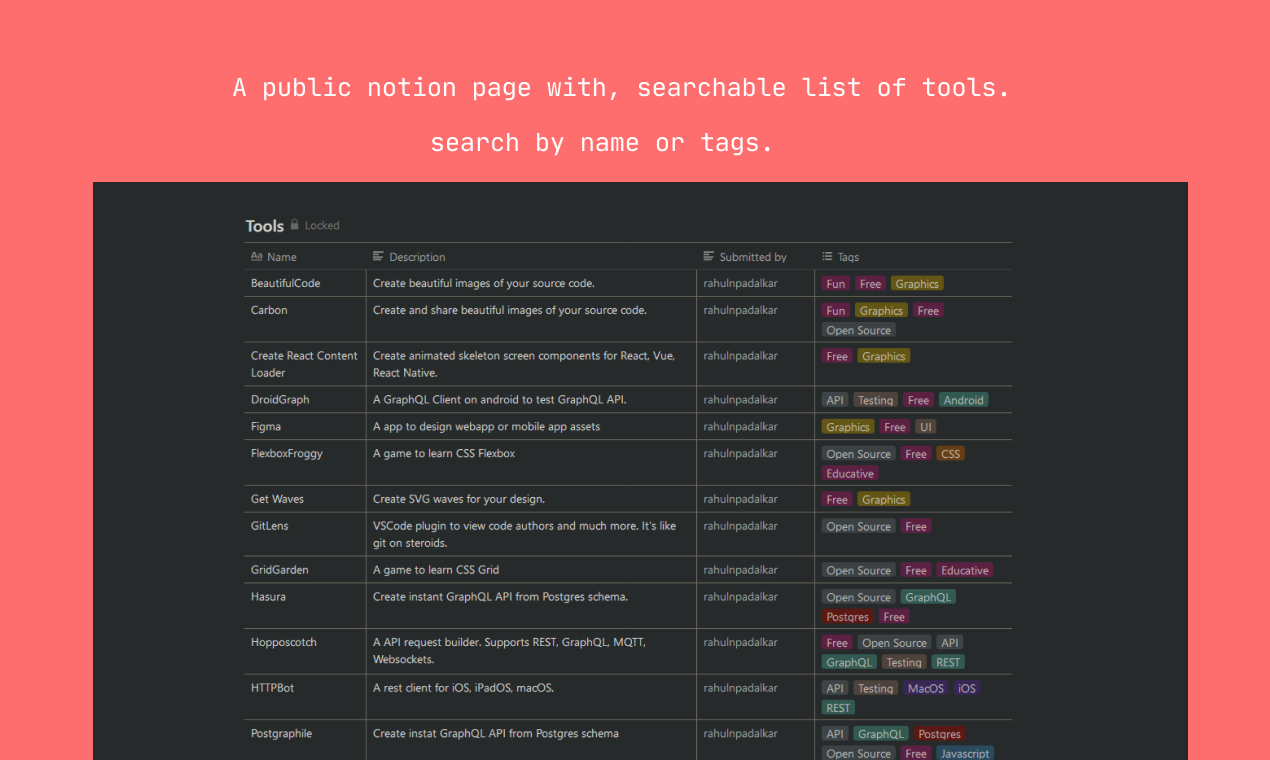This screenshot has width=1270, height=760.
Task: Open the Figma tool page
Action: coord(266,426)
